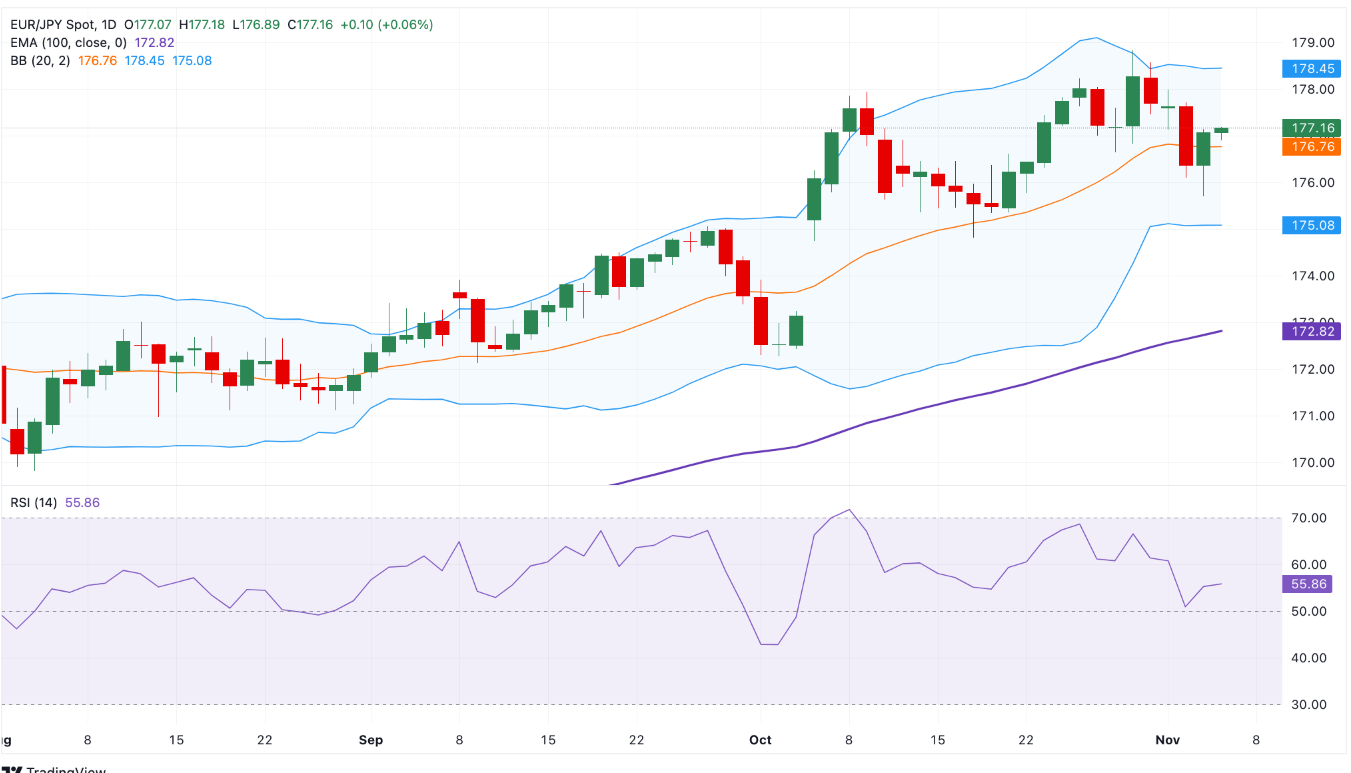Select the blue 178.45 upper band tag

click(1313, 69)
